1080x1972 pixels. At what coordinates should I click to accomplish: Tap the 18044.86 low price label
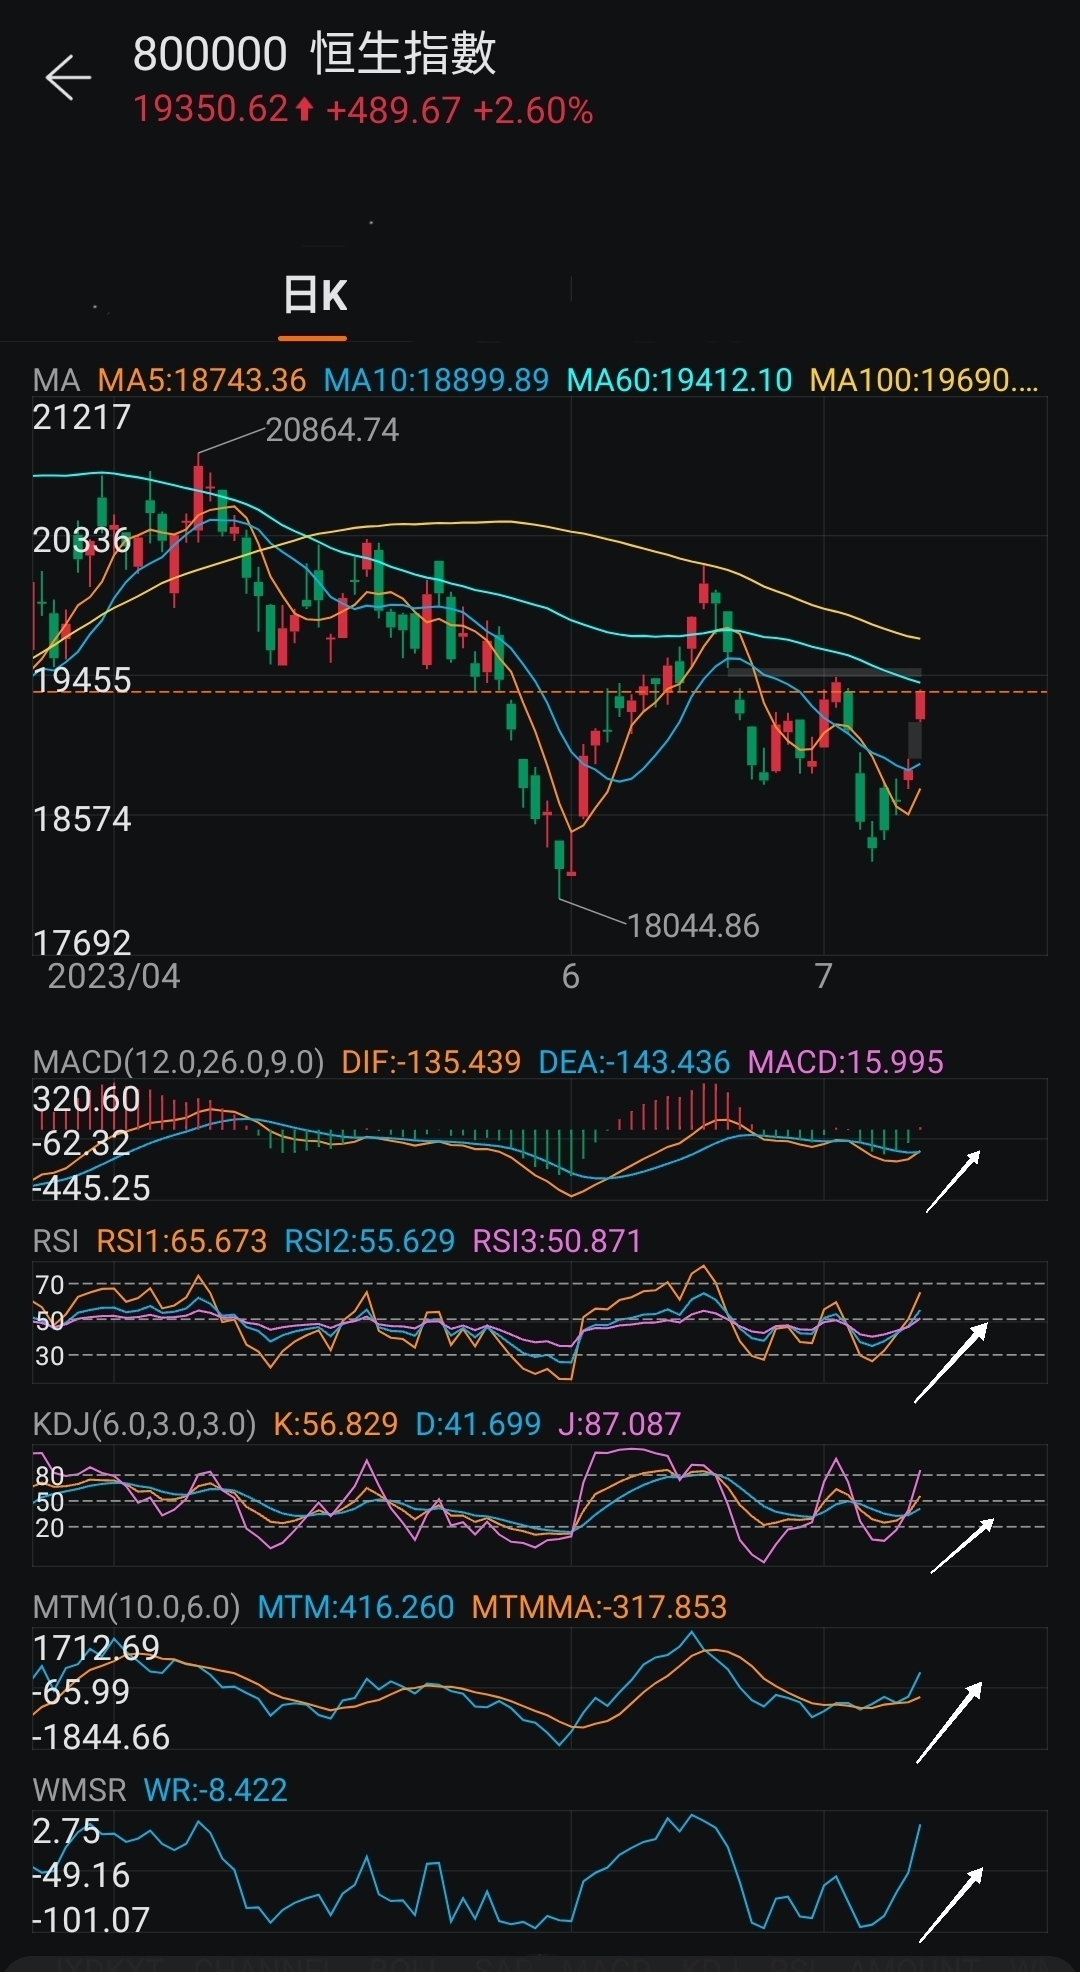point(693,926)
